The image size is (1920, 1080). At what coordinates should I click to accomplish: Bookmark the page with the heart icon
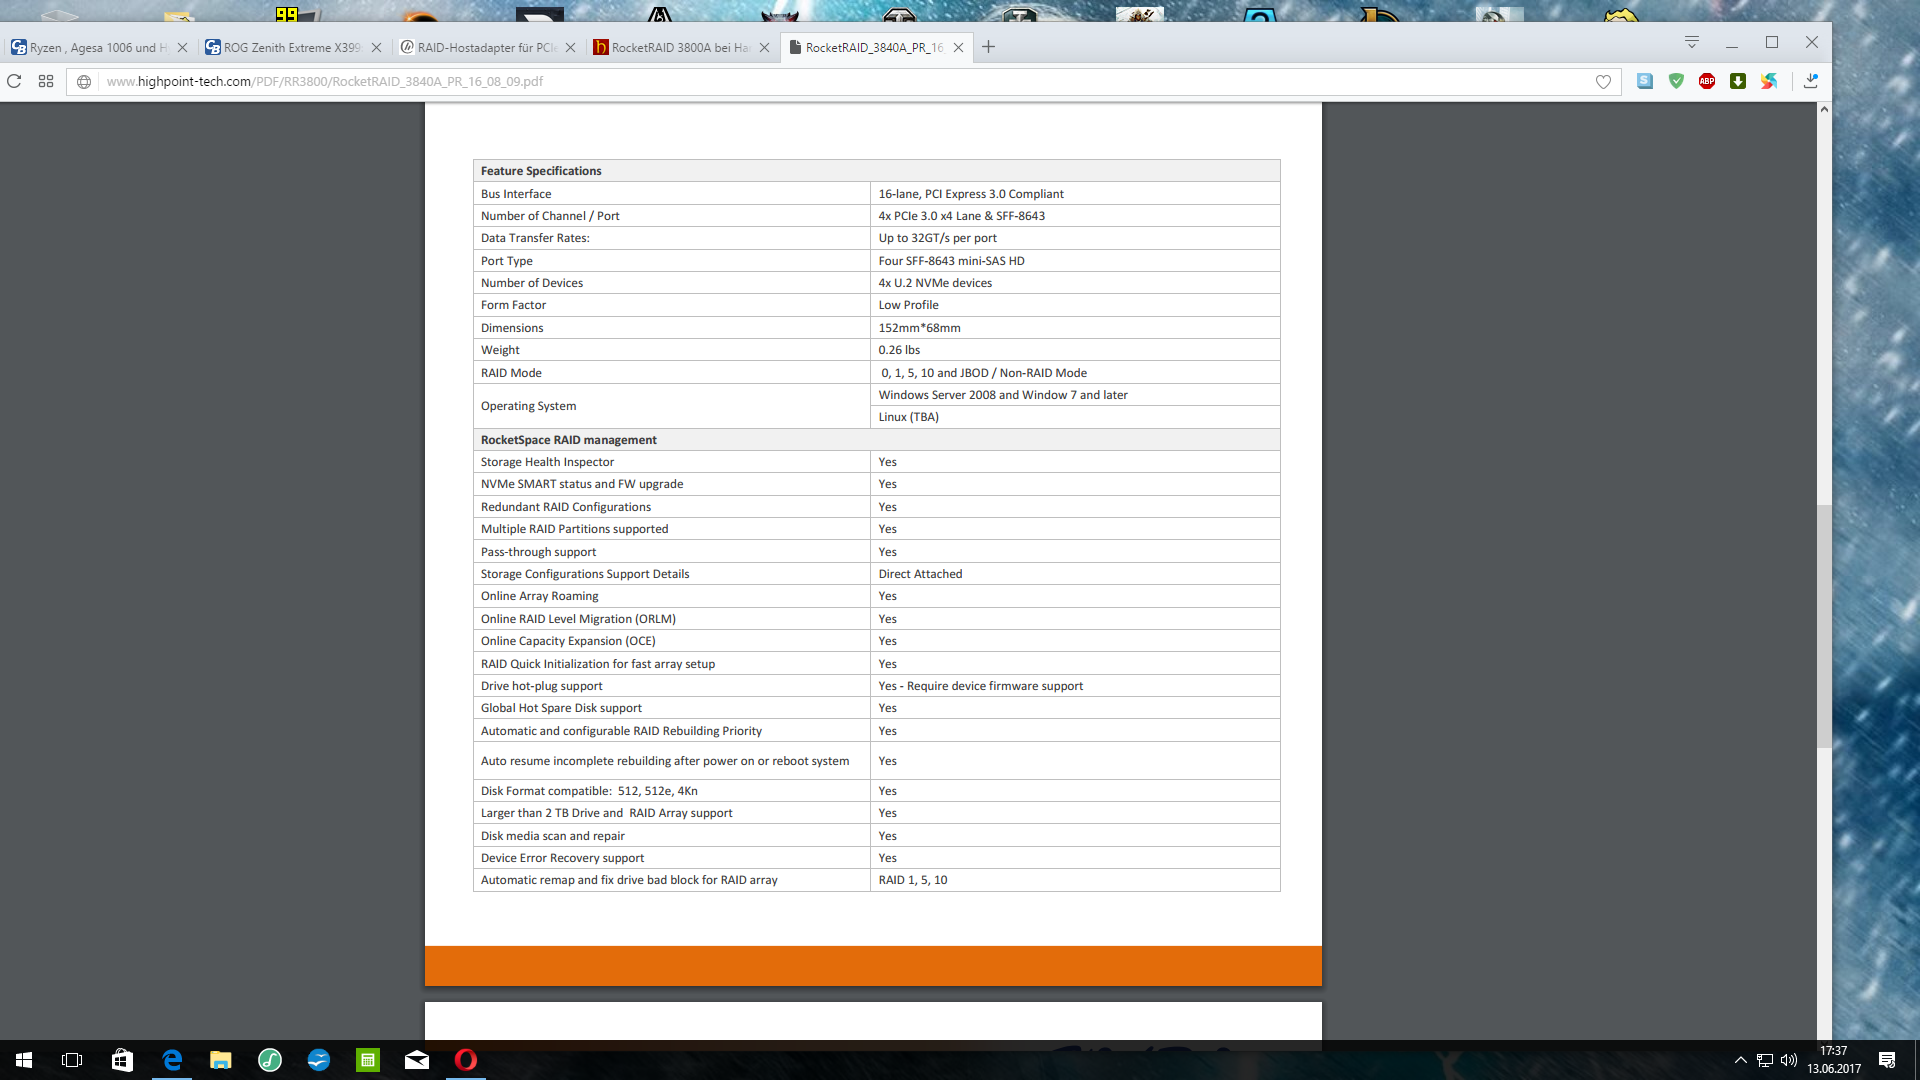(x=1603, y=82)
